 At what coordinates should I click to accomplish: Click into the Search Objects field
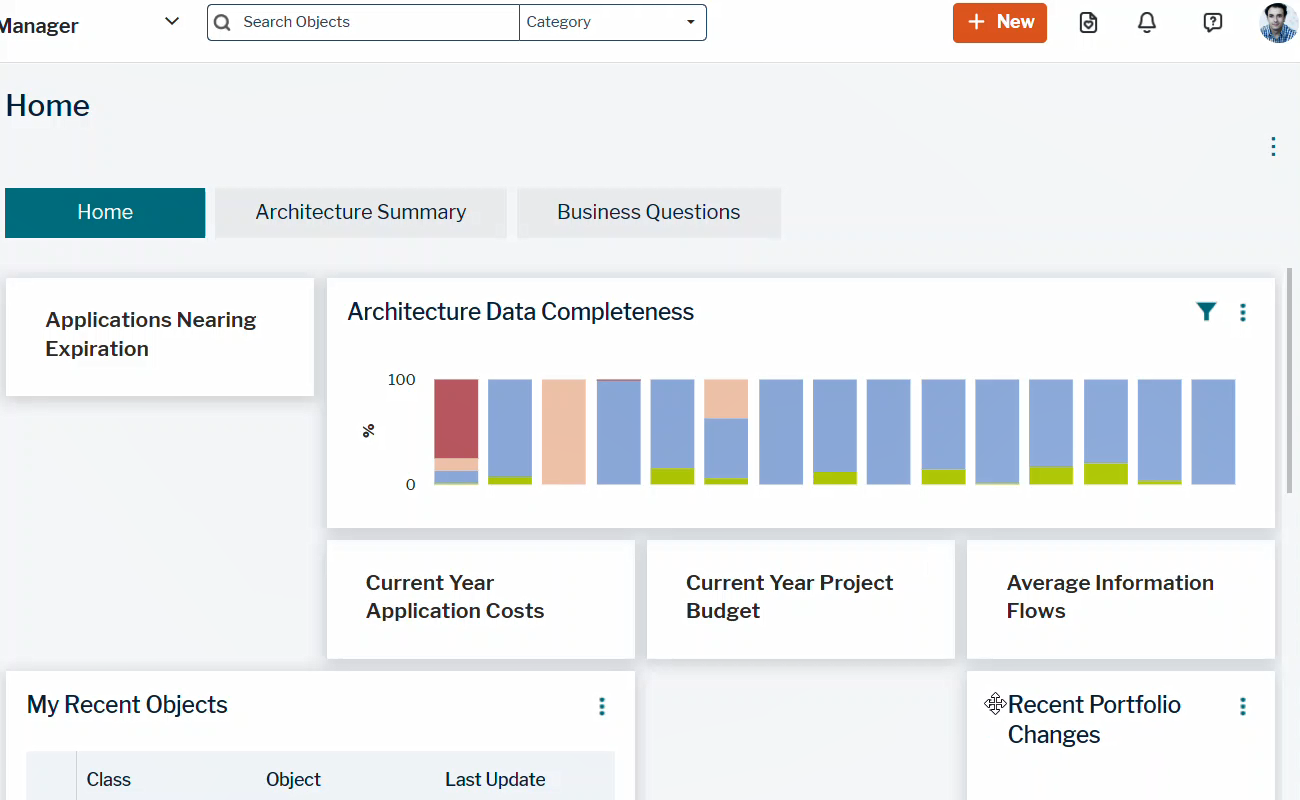point(375,22)
